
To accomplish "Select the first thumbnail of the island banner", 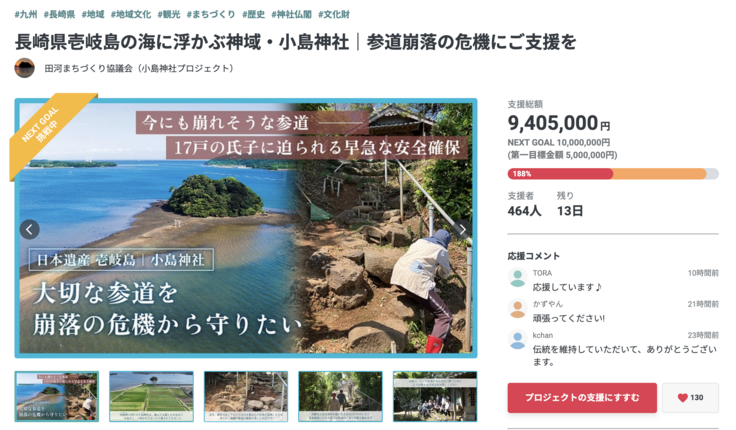I will pyautogui.click(x=57, y=397).
